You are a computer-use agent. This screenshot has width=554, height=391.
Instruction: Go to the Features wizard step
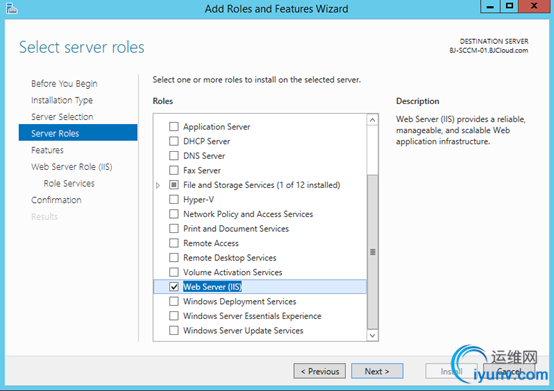[x=47, y=150]
